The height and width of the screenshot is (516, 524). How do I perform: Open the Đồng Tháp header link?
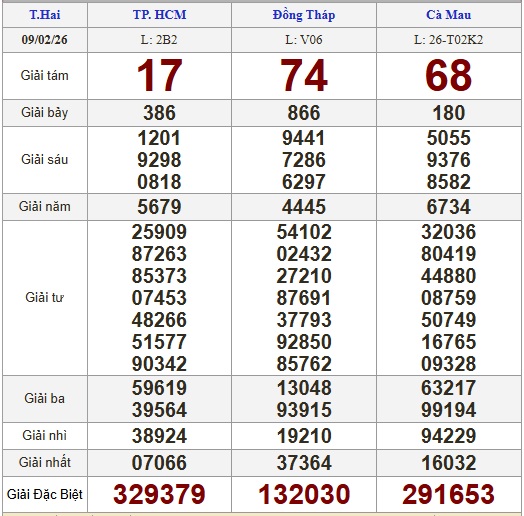(304, 15)
